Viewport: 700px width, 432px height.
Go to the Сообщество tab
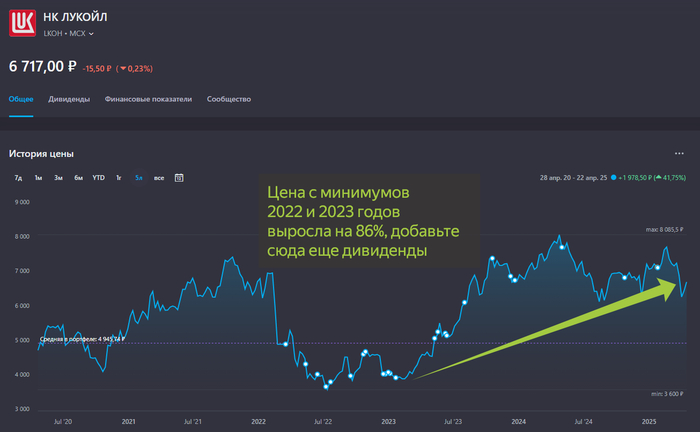229,100
